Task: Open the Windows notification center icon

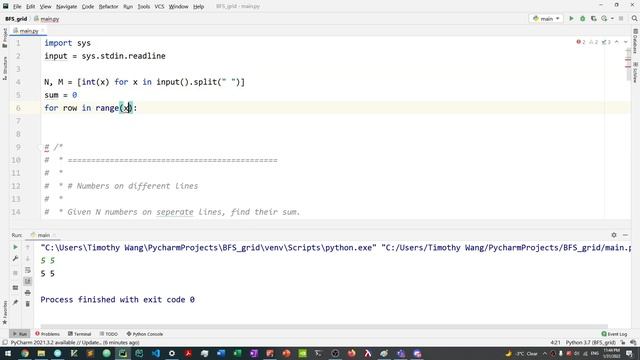Action: [x=629, y=353]
